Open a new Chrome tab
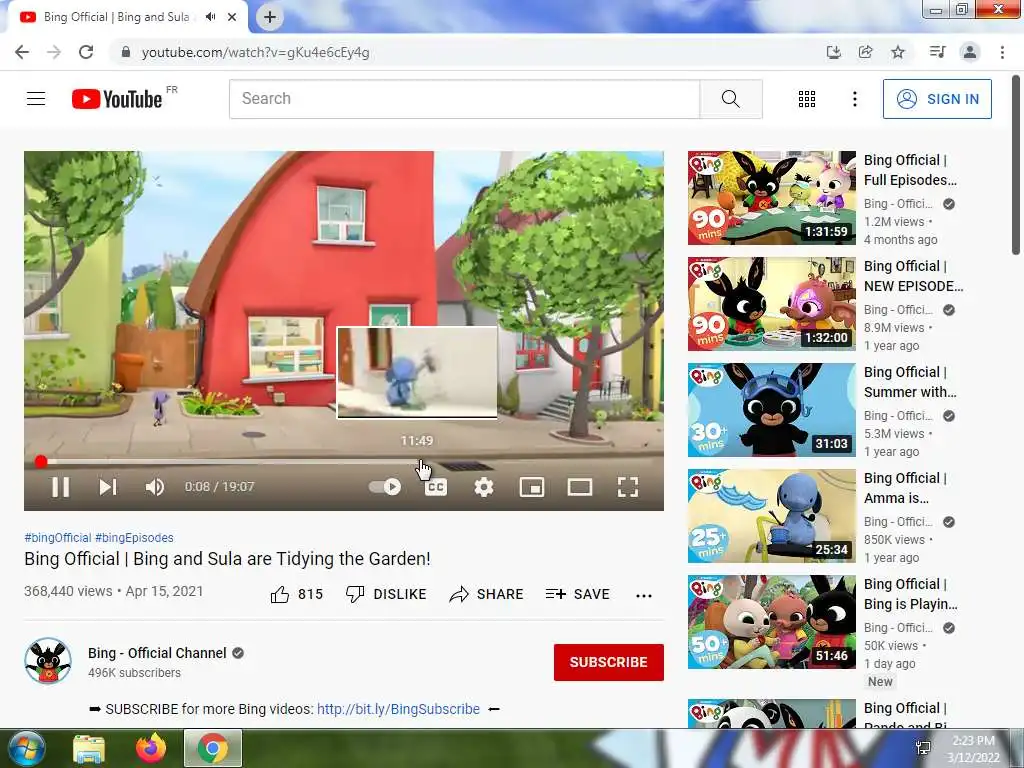This screenshot has height=768, width=1024. (x=270, y=17)
